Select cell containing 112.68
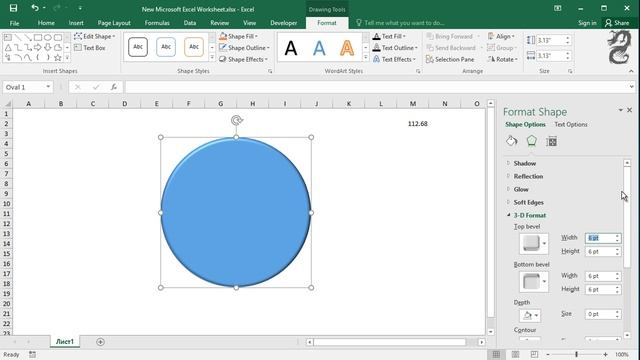Viewport: 640px width, 360px height. (x=413, y=124)
